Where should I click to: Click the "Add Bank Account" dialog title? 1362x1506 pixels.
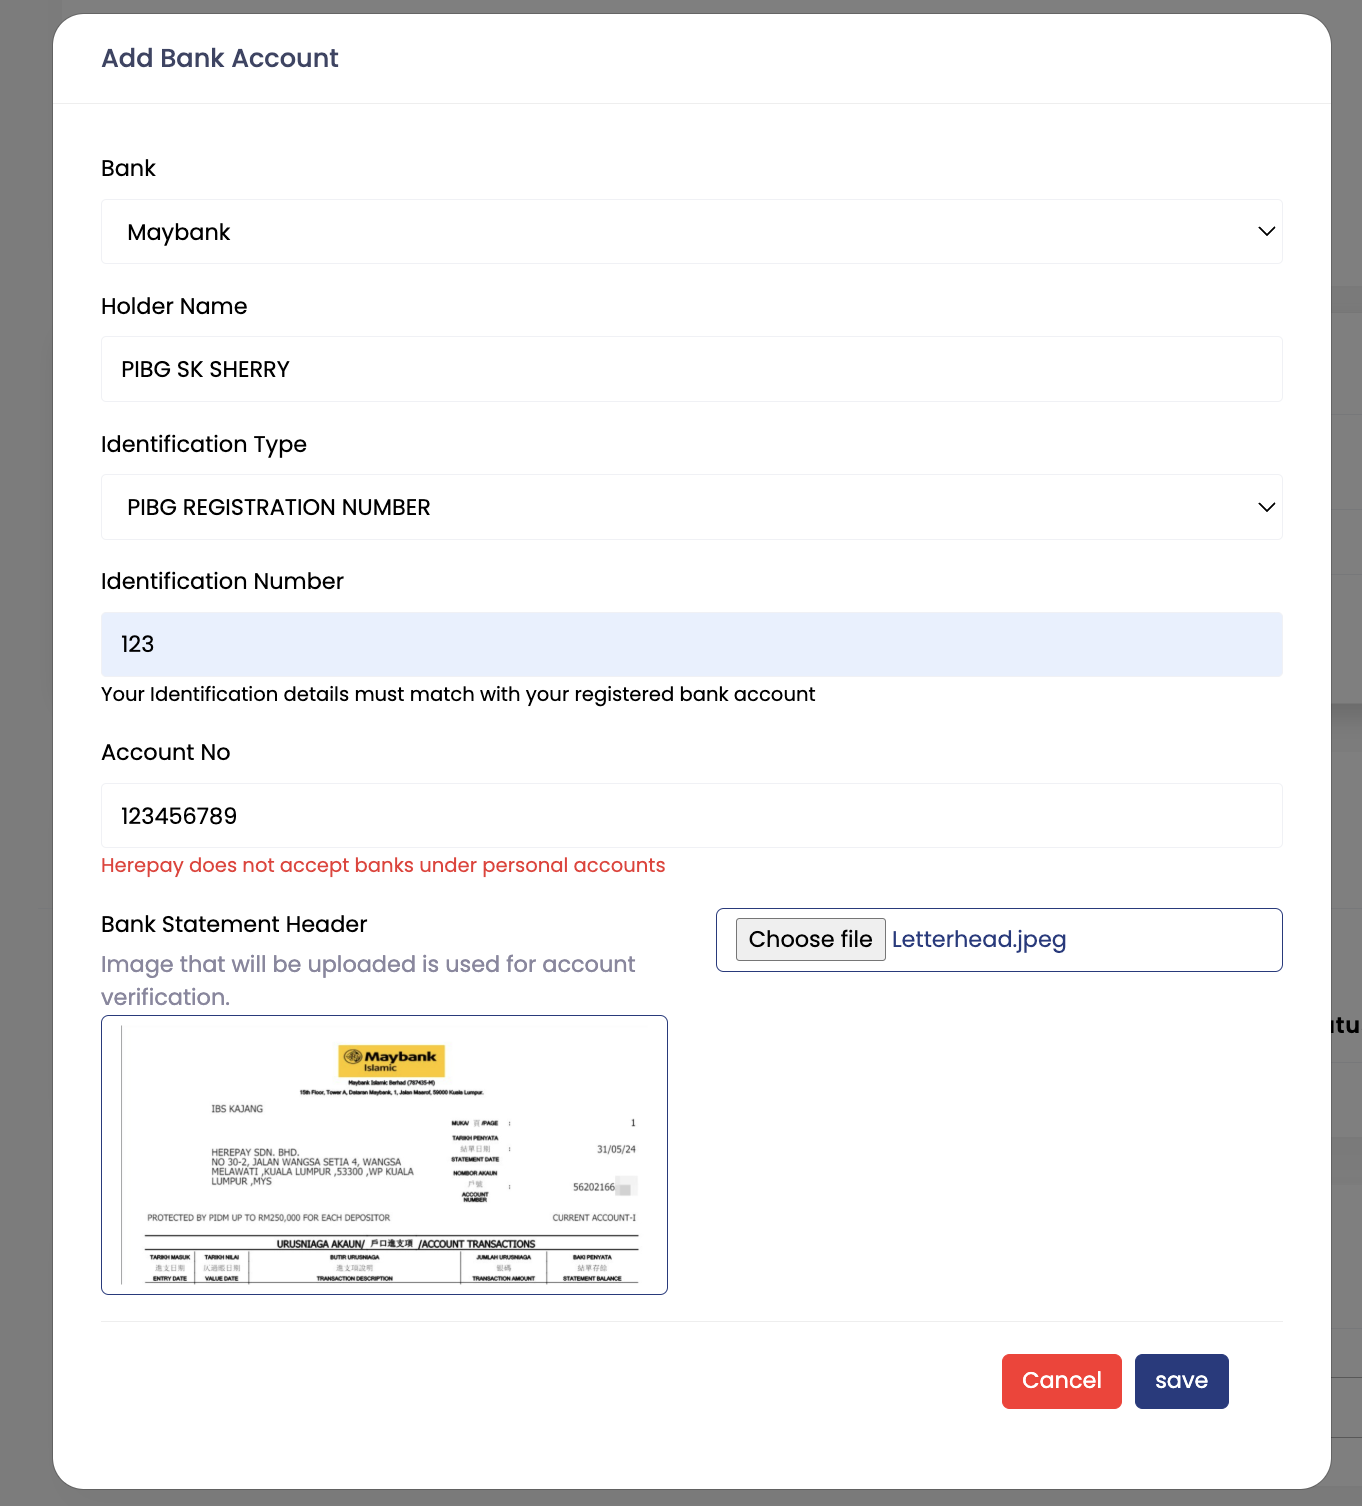point(220,58)
